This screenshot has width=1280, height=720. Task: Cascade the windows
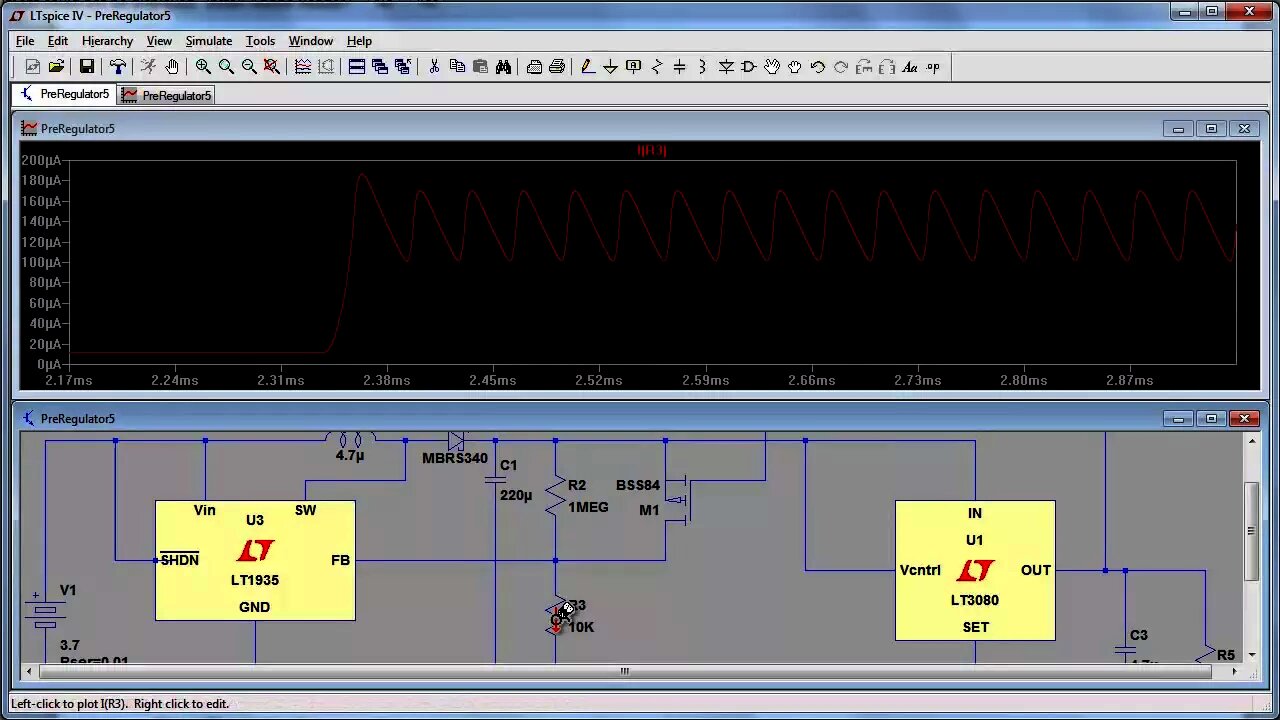380,67
